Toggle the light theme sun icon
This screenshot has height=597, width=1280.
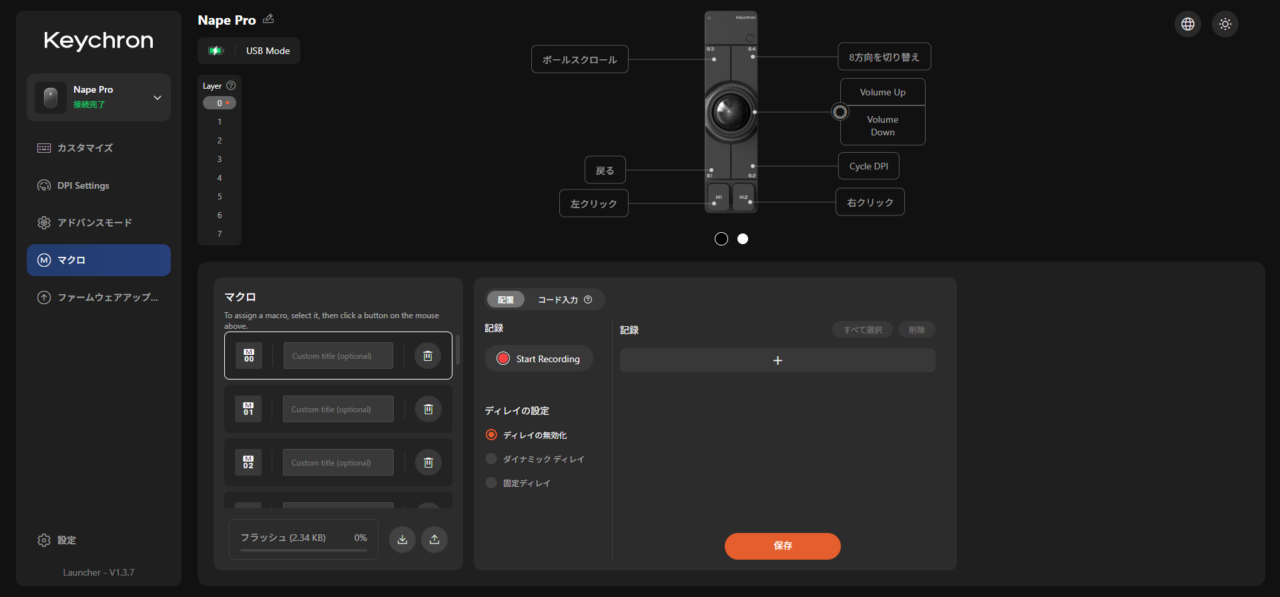1225,24
